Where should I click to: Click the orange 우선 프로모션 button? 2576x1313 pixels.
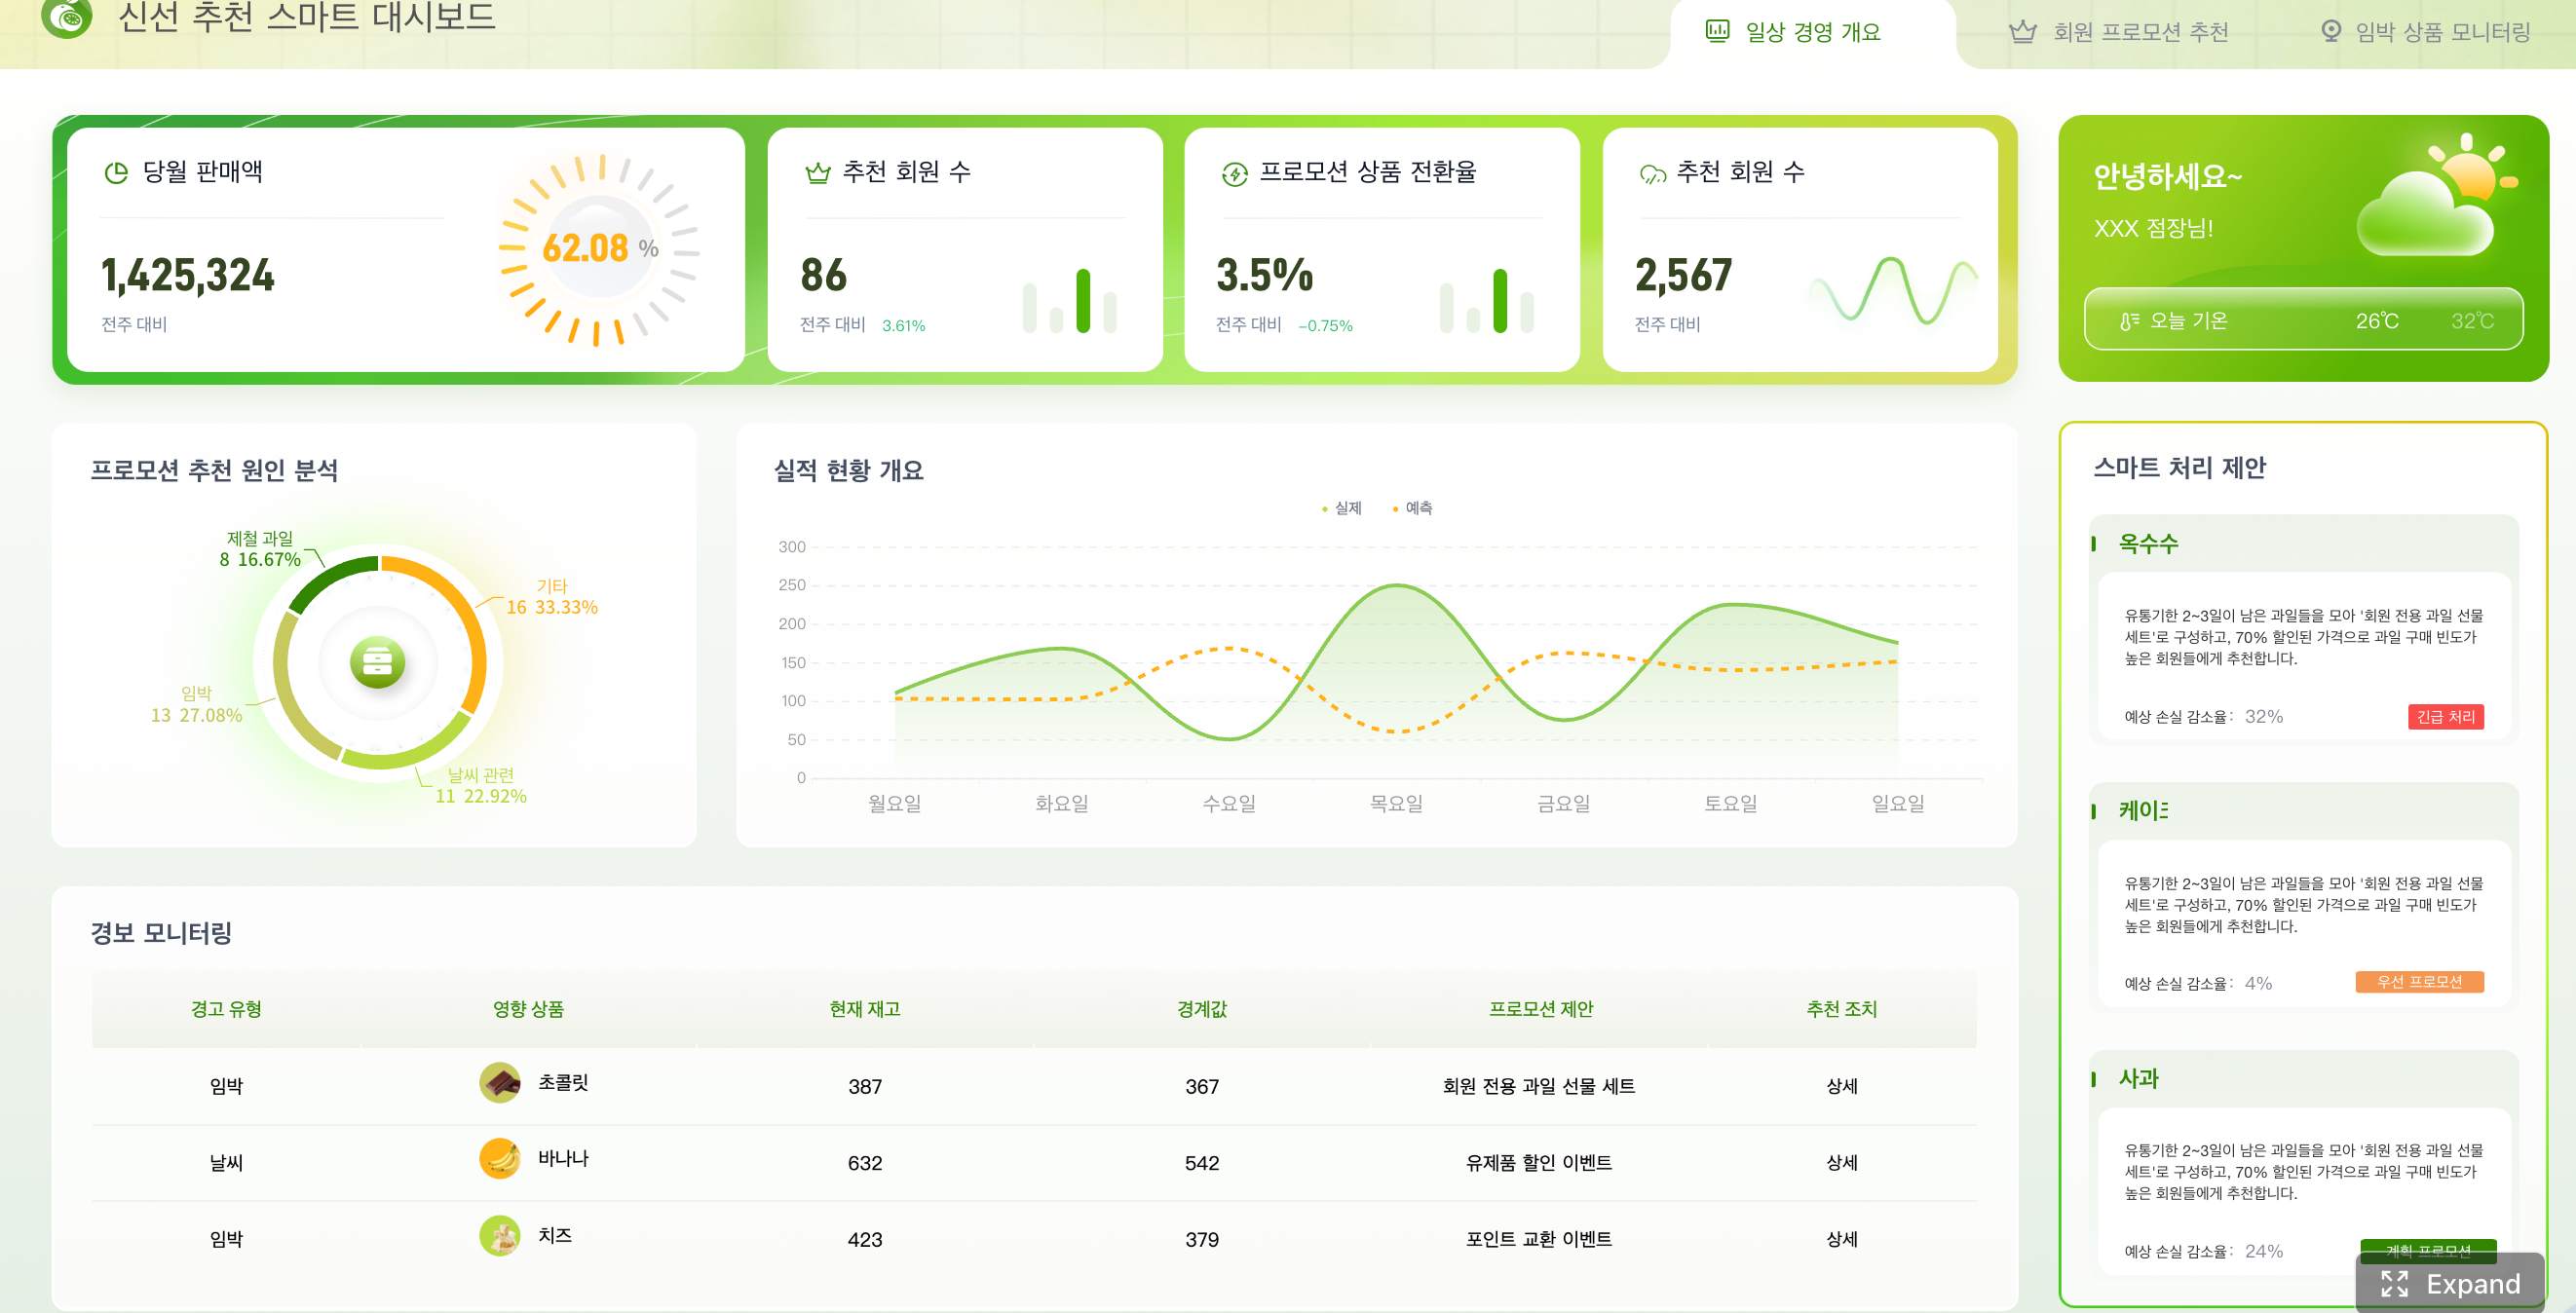[x=2419, y=982]
